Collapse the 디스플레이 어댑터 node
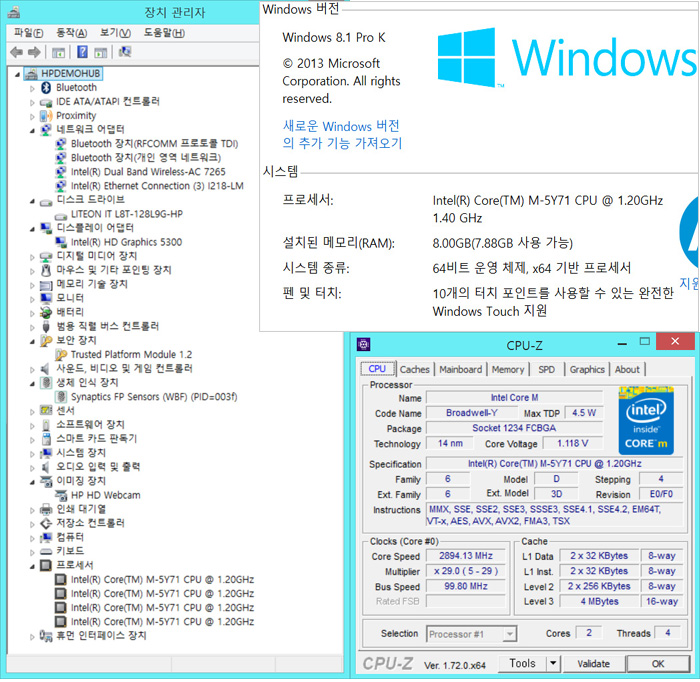The width and height of the screenshot is (700, 682). 32,229
